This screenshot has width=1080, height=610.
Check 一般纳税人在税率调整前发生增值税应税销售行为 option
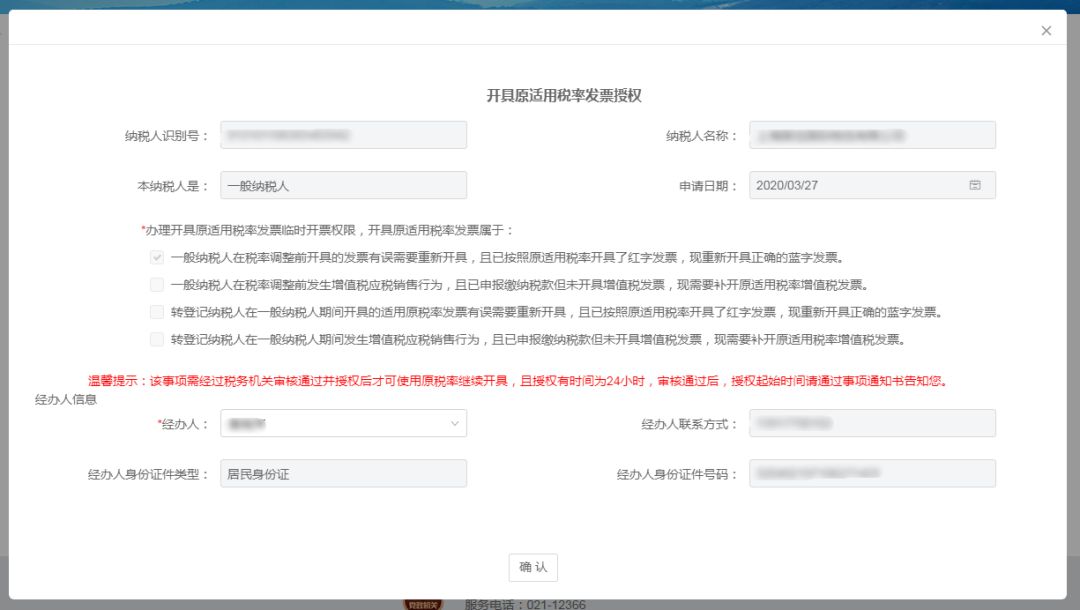(x=157, y=285)
